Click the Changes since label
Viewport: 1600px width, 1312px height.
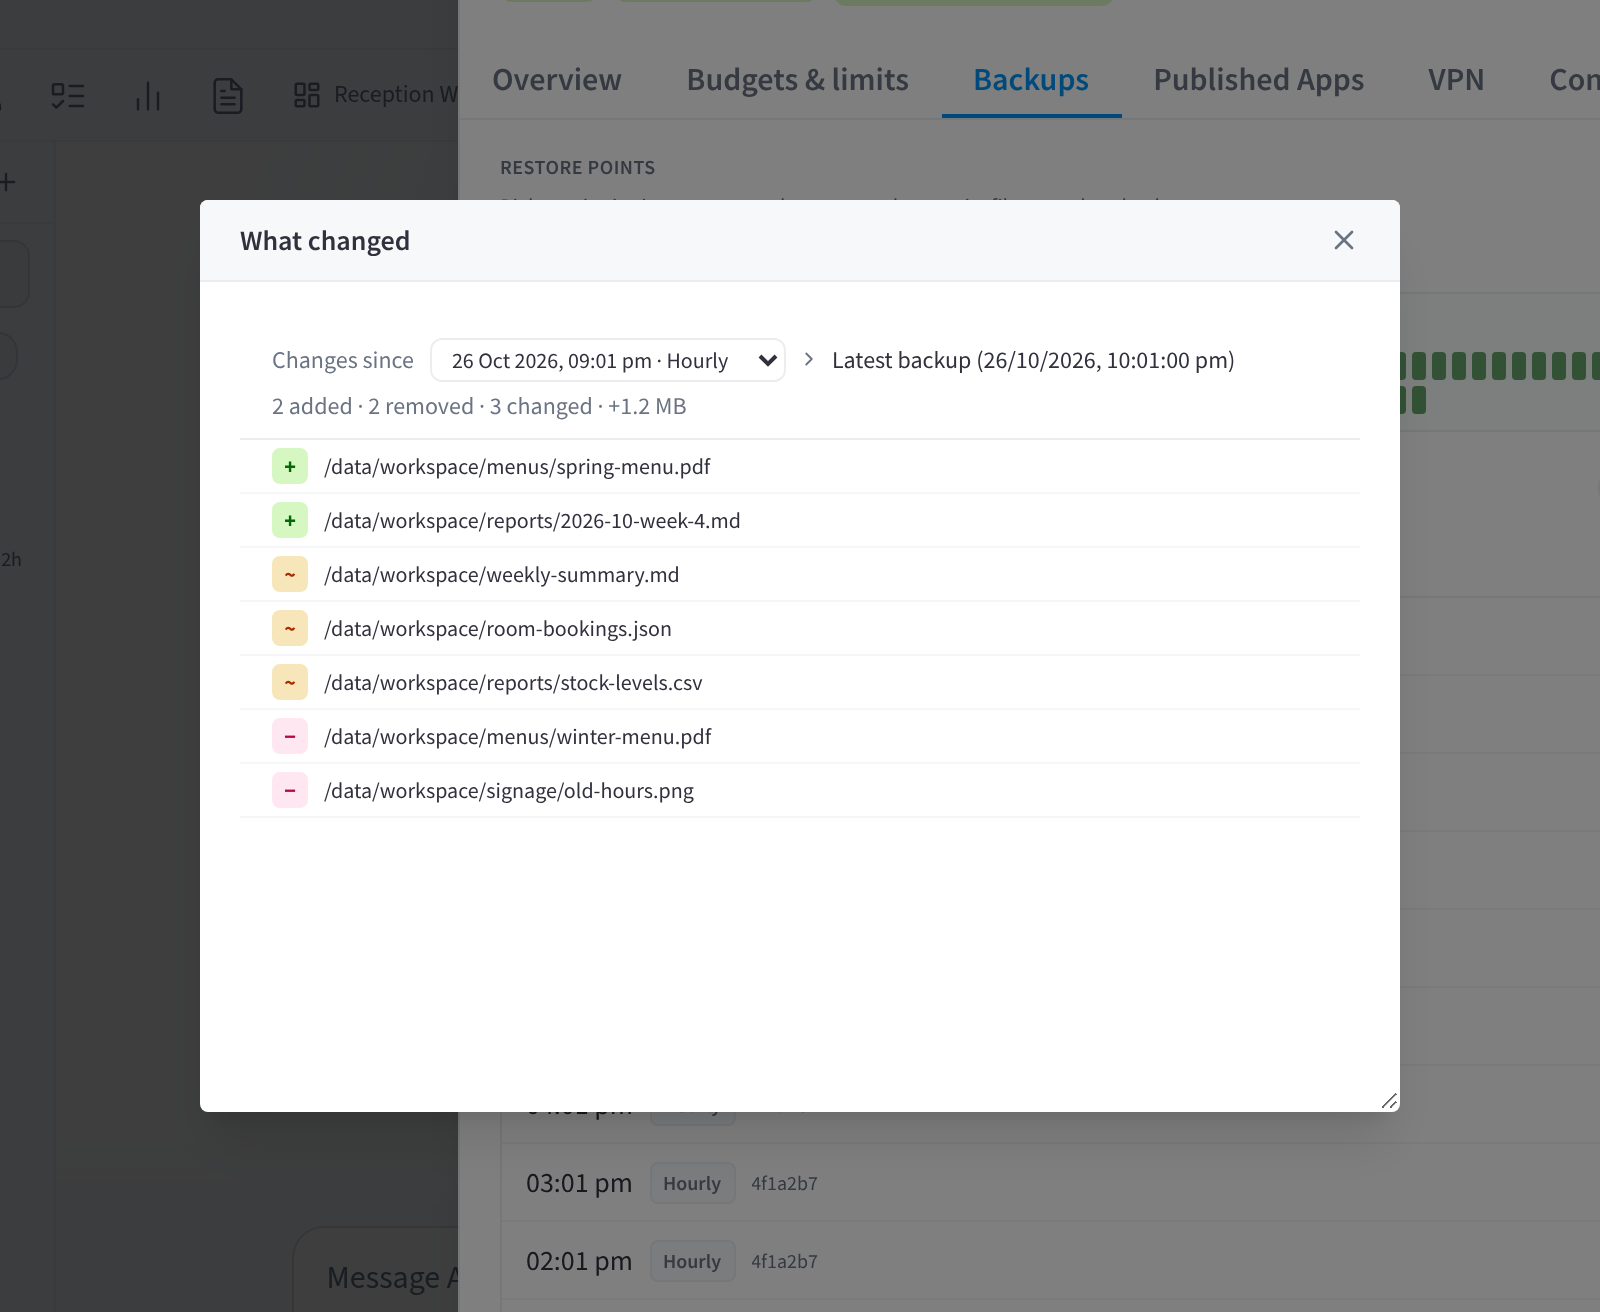(x=343, y=360)
